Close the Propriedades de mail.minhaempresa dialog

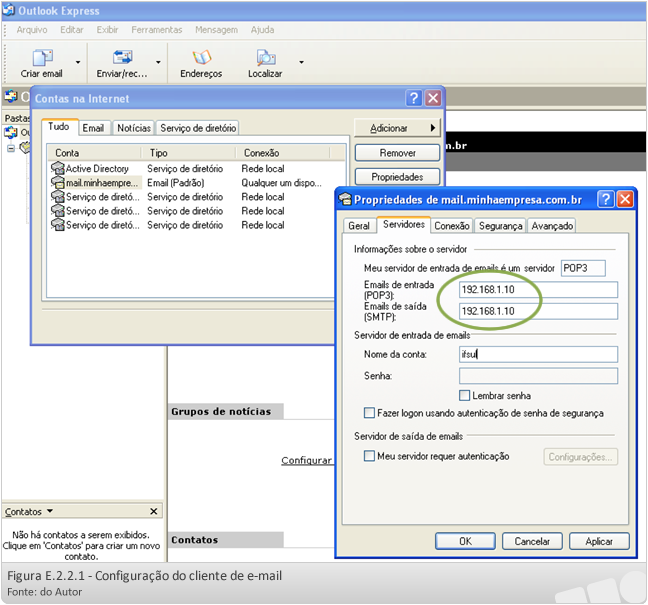pyautogui.click(x=625, y=199)
